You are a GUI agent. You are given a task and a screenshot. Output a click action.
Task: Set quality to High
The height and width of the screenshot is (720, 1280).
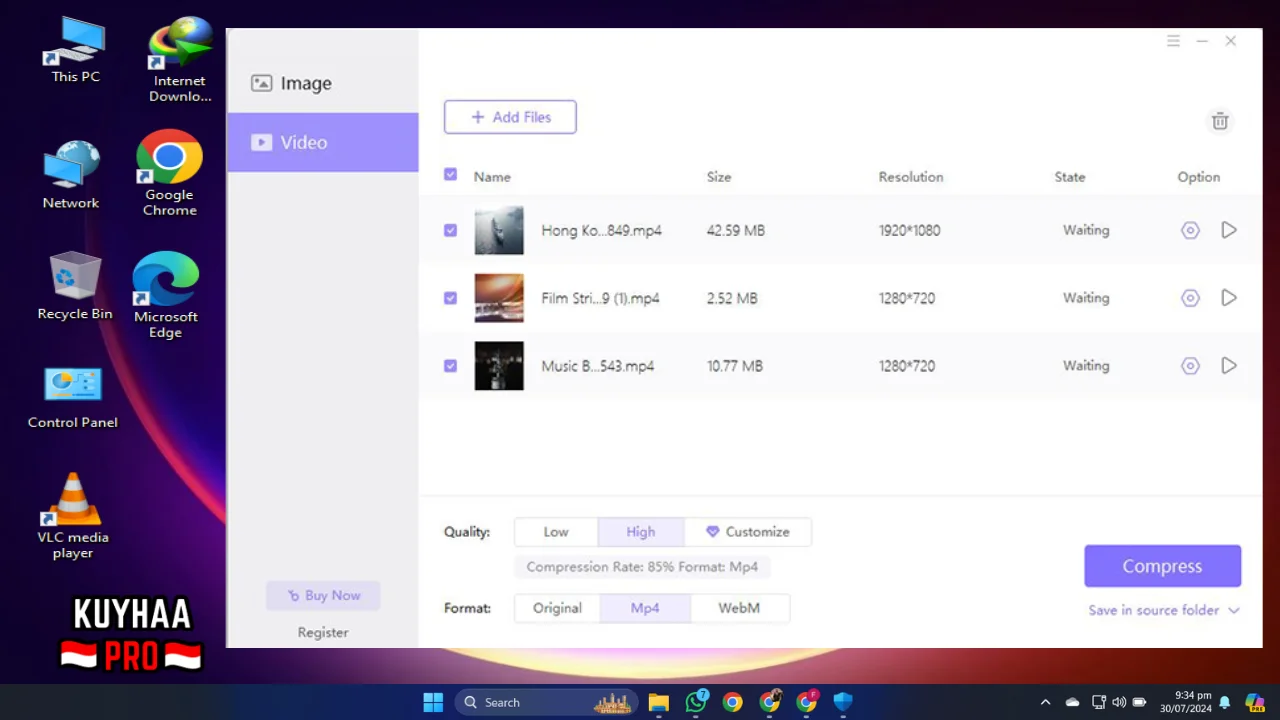641,532
